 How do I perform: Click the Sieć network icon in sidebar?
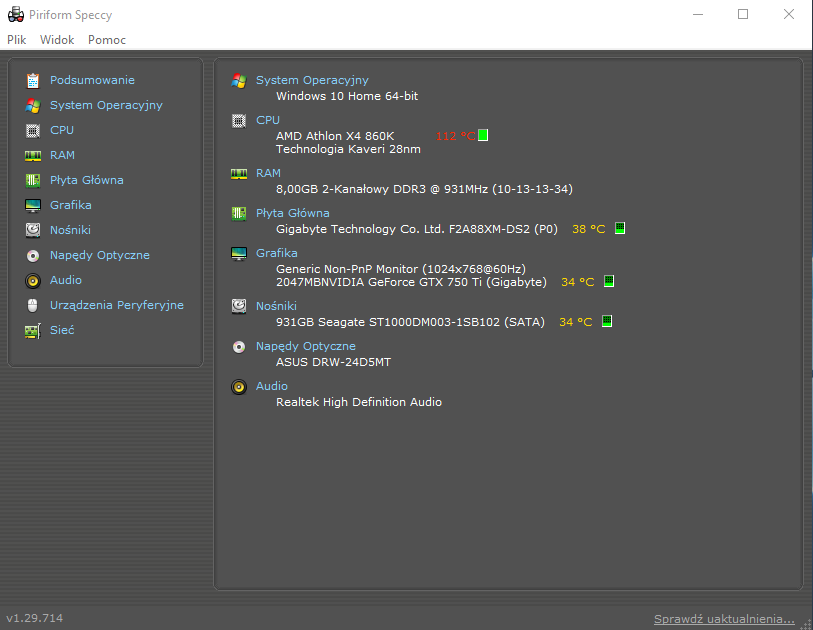33,330
